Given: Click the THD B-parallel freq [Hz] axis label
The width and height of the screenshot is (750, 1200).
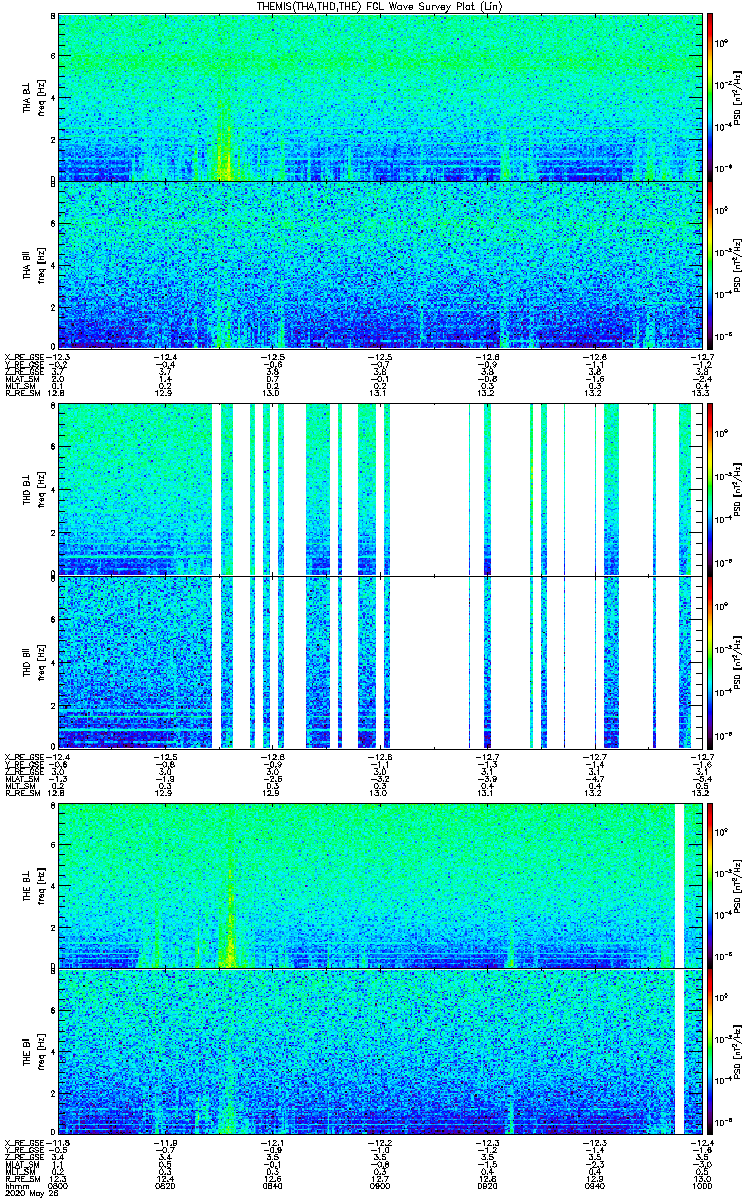Looking at the screenshot, I should coord(40,662).
